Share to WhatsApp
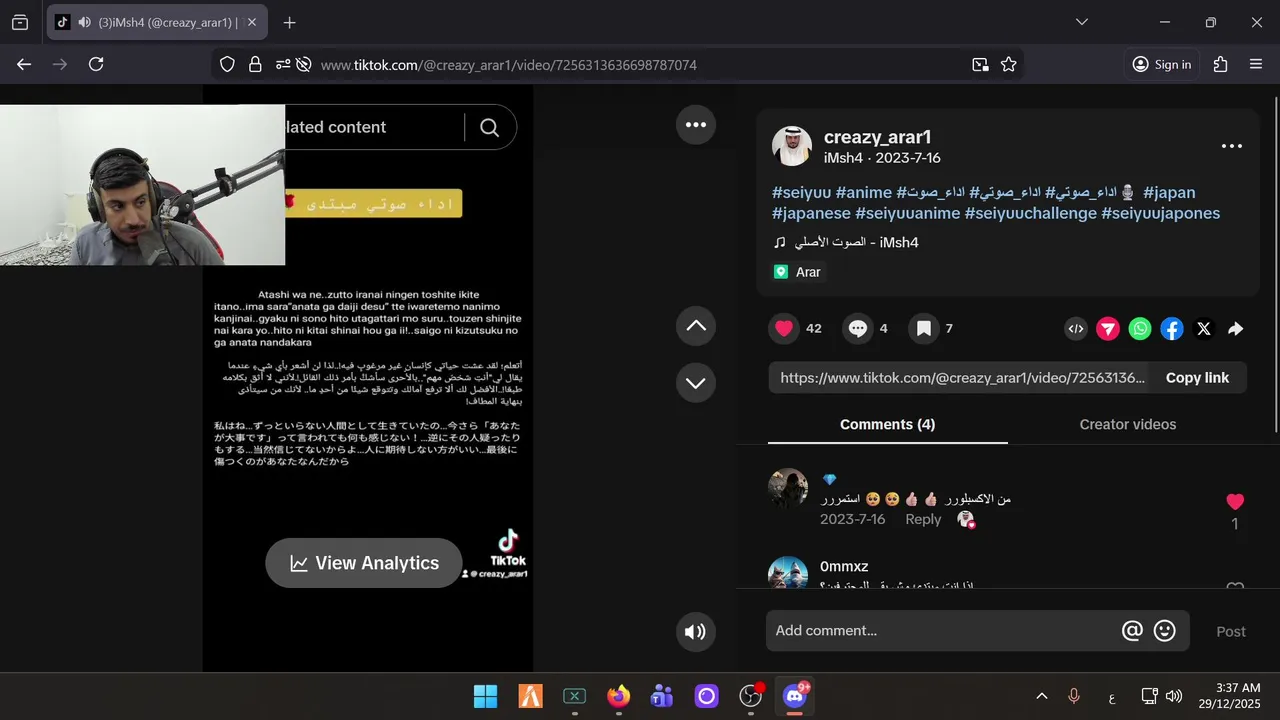Viewport: 1280px width, 720px height. (x=1140, y=329)
